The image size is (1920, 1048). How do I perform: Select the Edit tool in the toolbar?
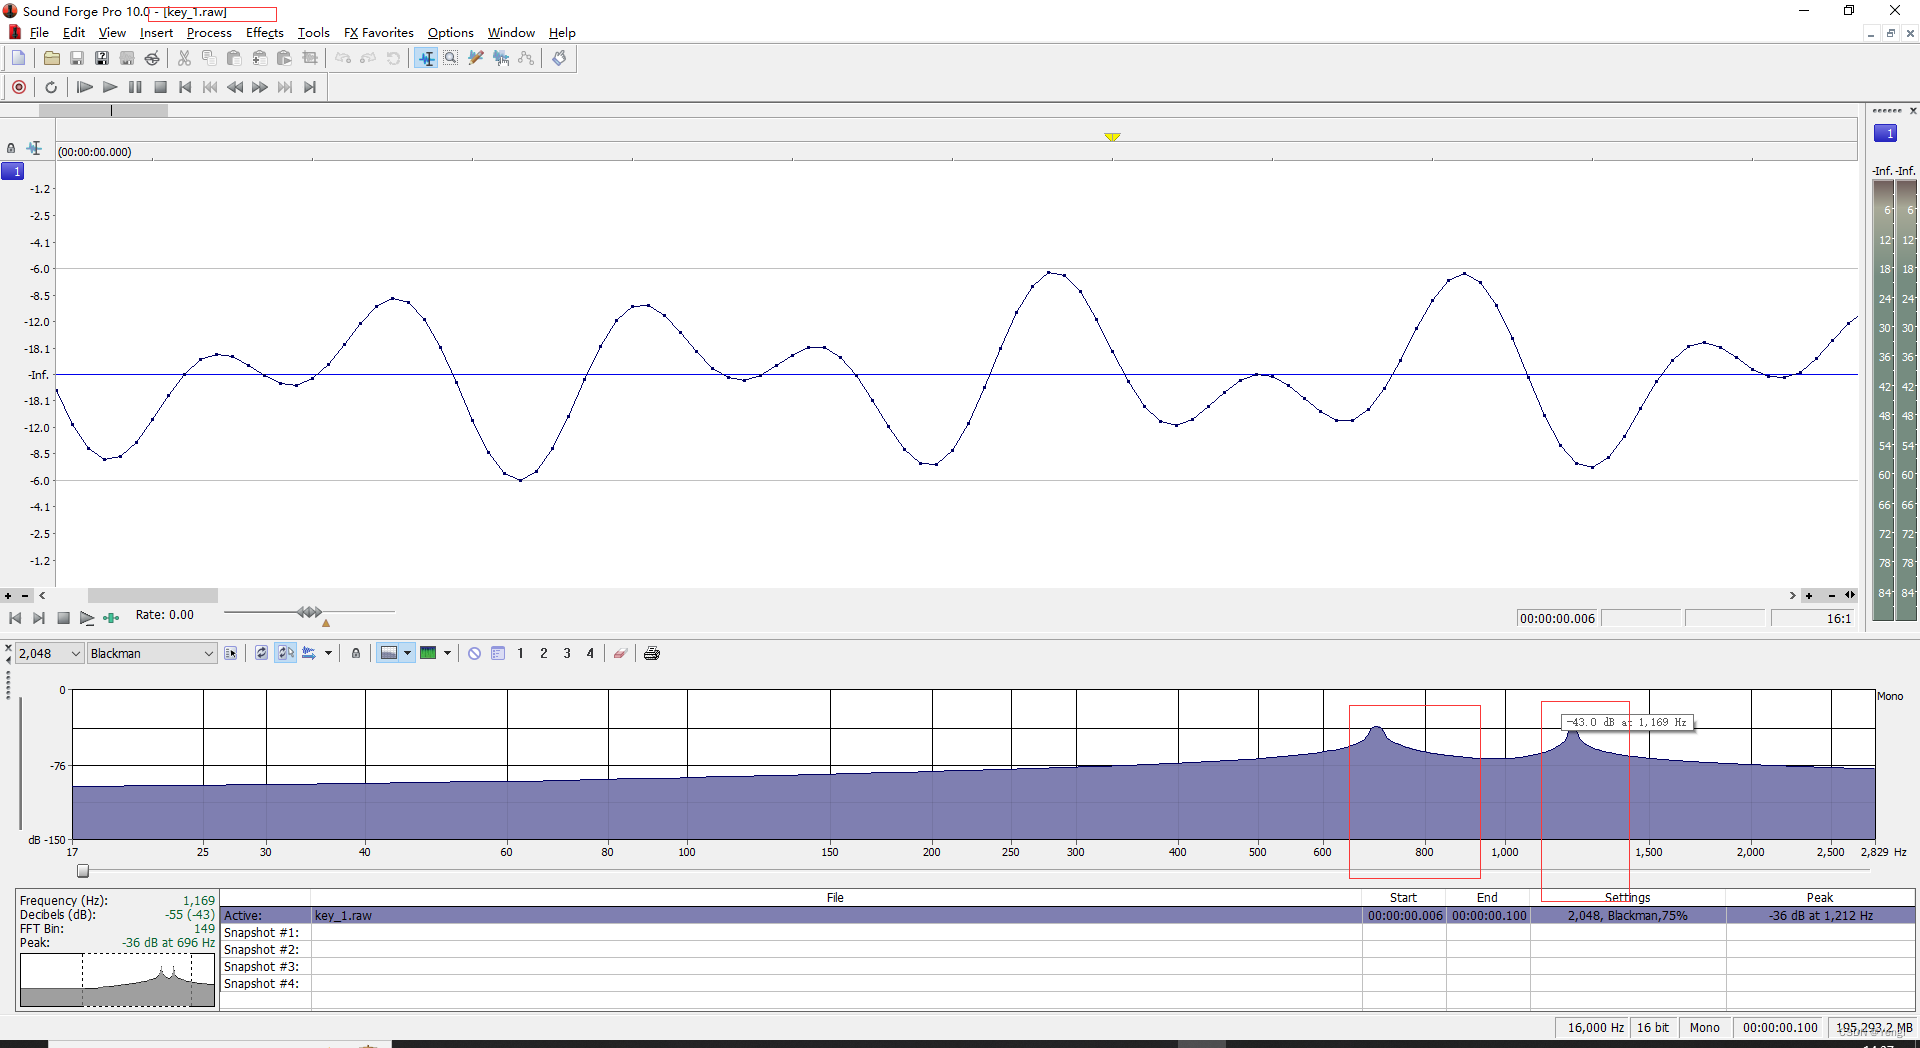pyautogui.click(x=426, y=58)
